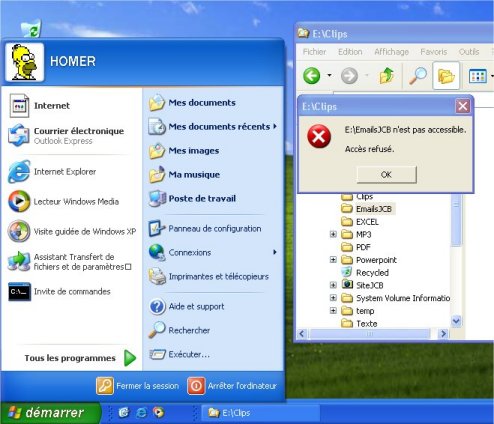Open the Fichier menu
This screenshot has width=494, height=424.
tap(314, 52)
